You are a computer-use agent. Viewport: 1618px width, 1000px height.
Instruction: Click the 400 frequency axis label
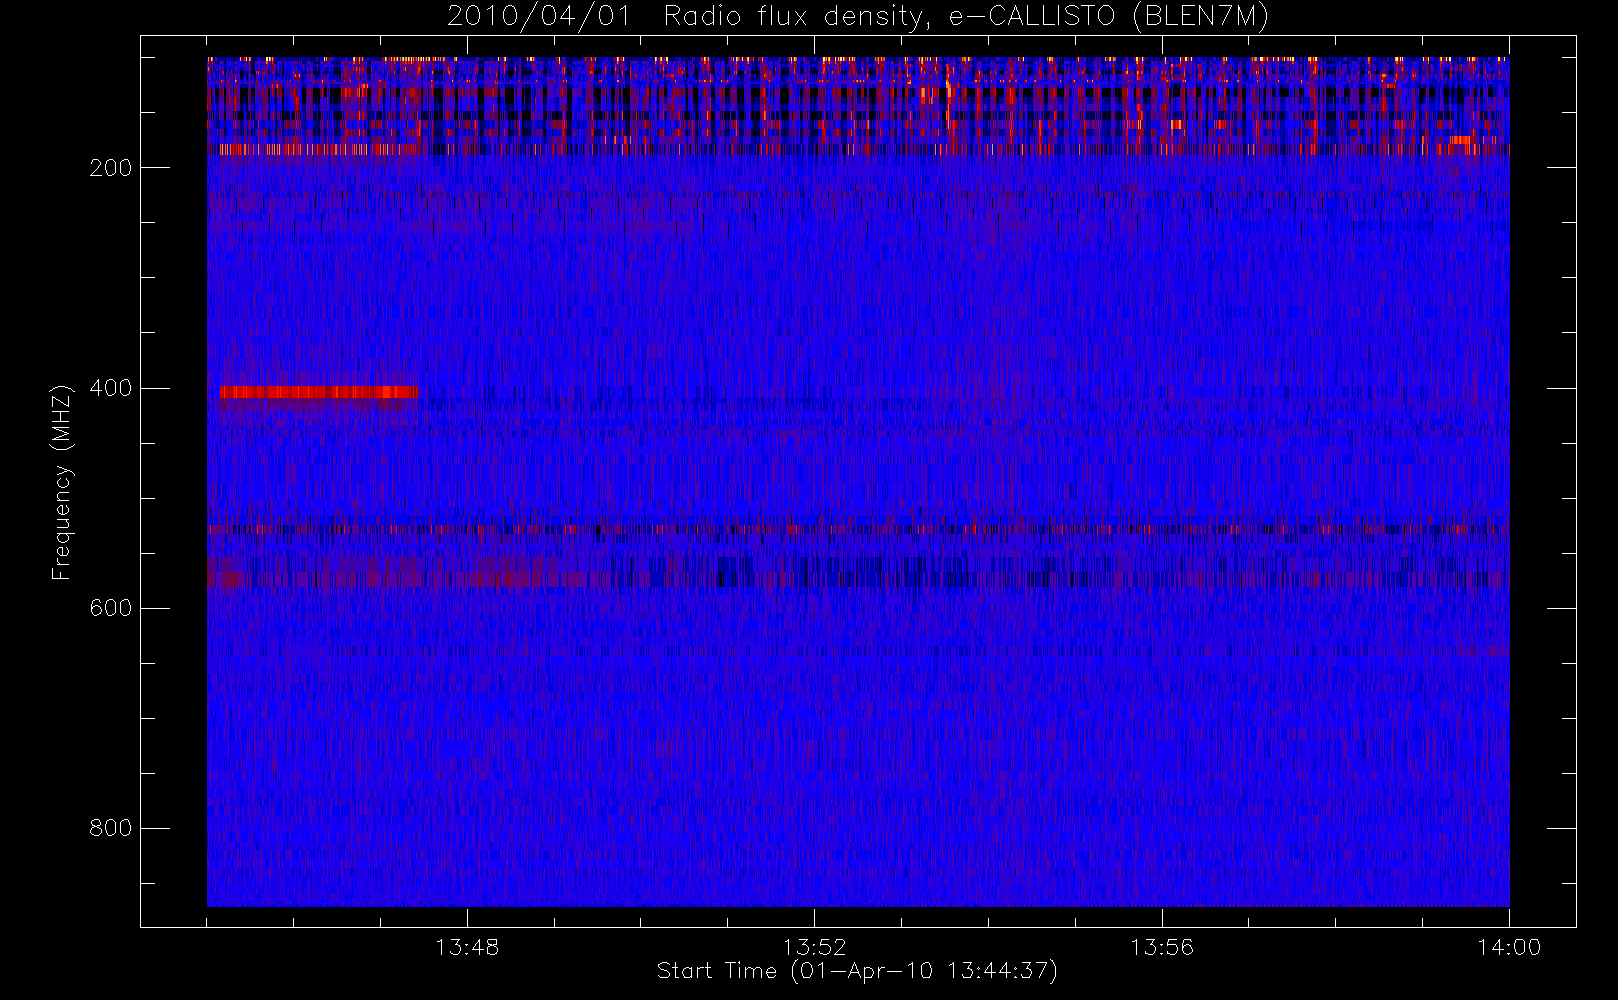point(110,388)
